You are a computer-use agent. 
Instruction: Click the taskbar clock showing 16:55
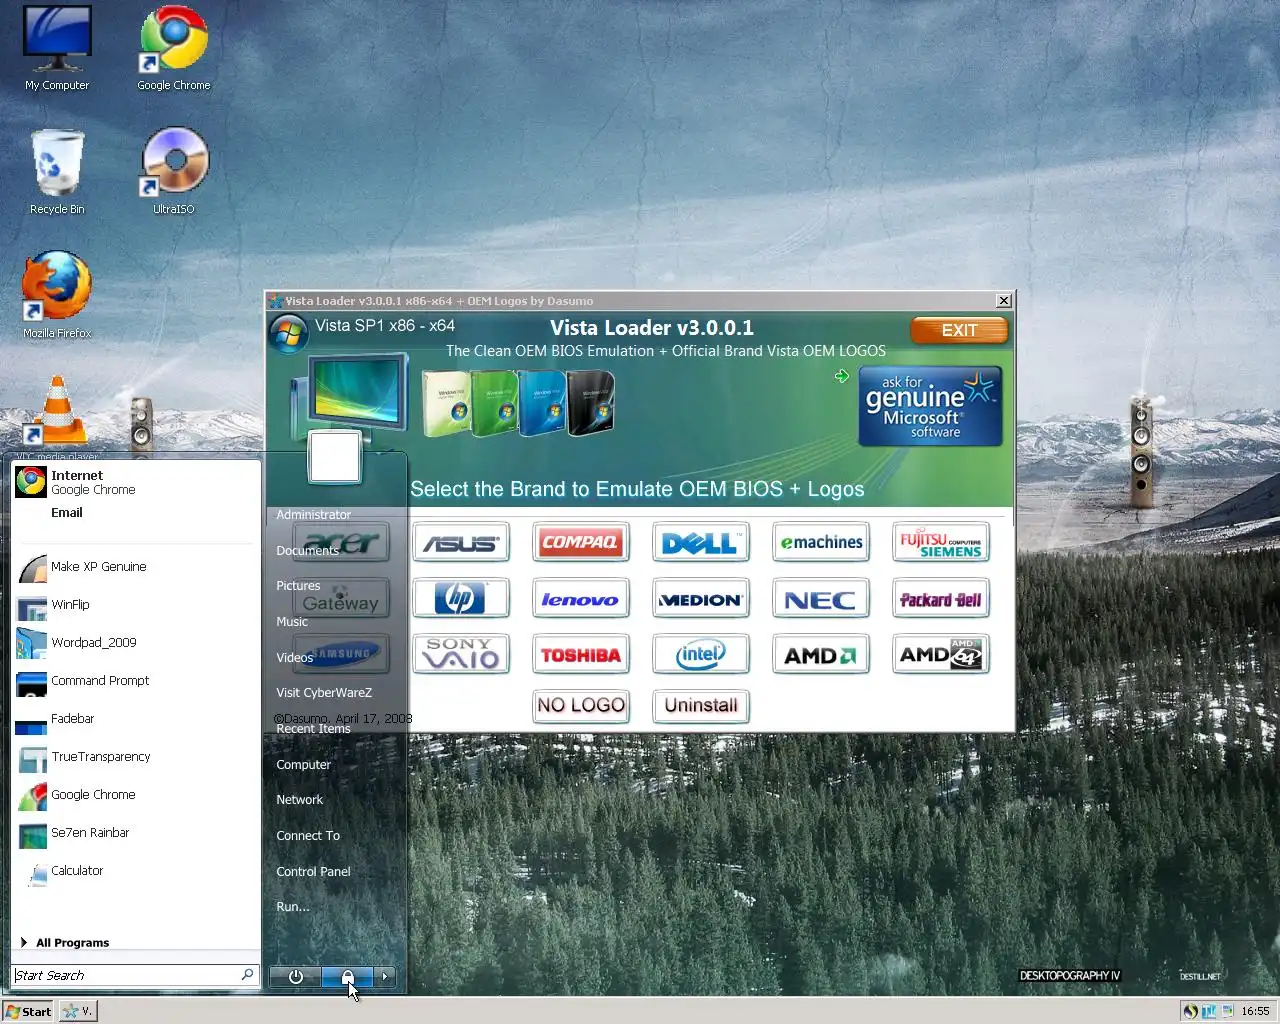1254,1011
